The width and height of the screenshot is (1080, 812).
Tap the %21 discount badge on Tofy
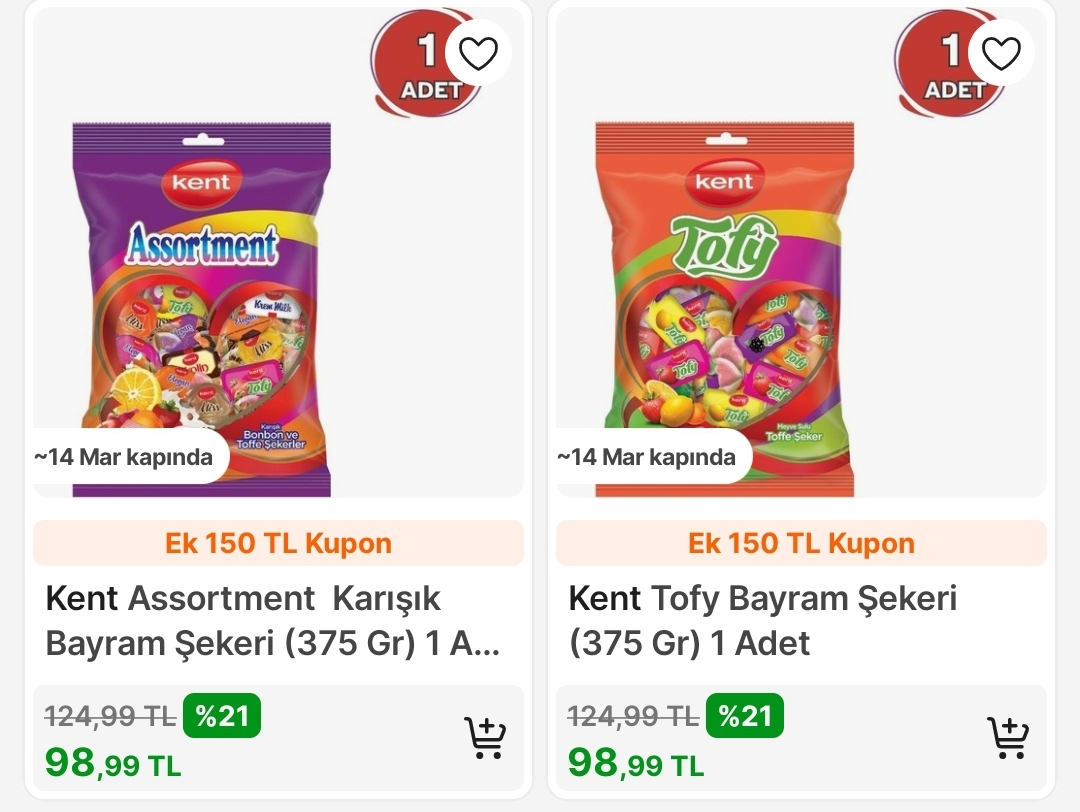[745, 716]
